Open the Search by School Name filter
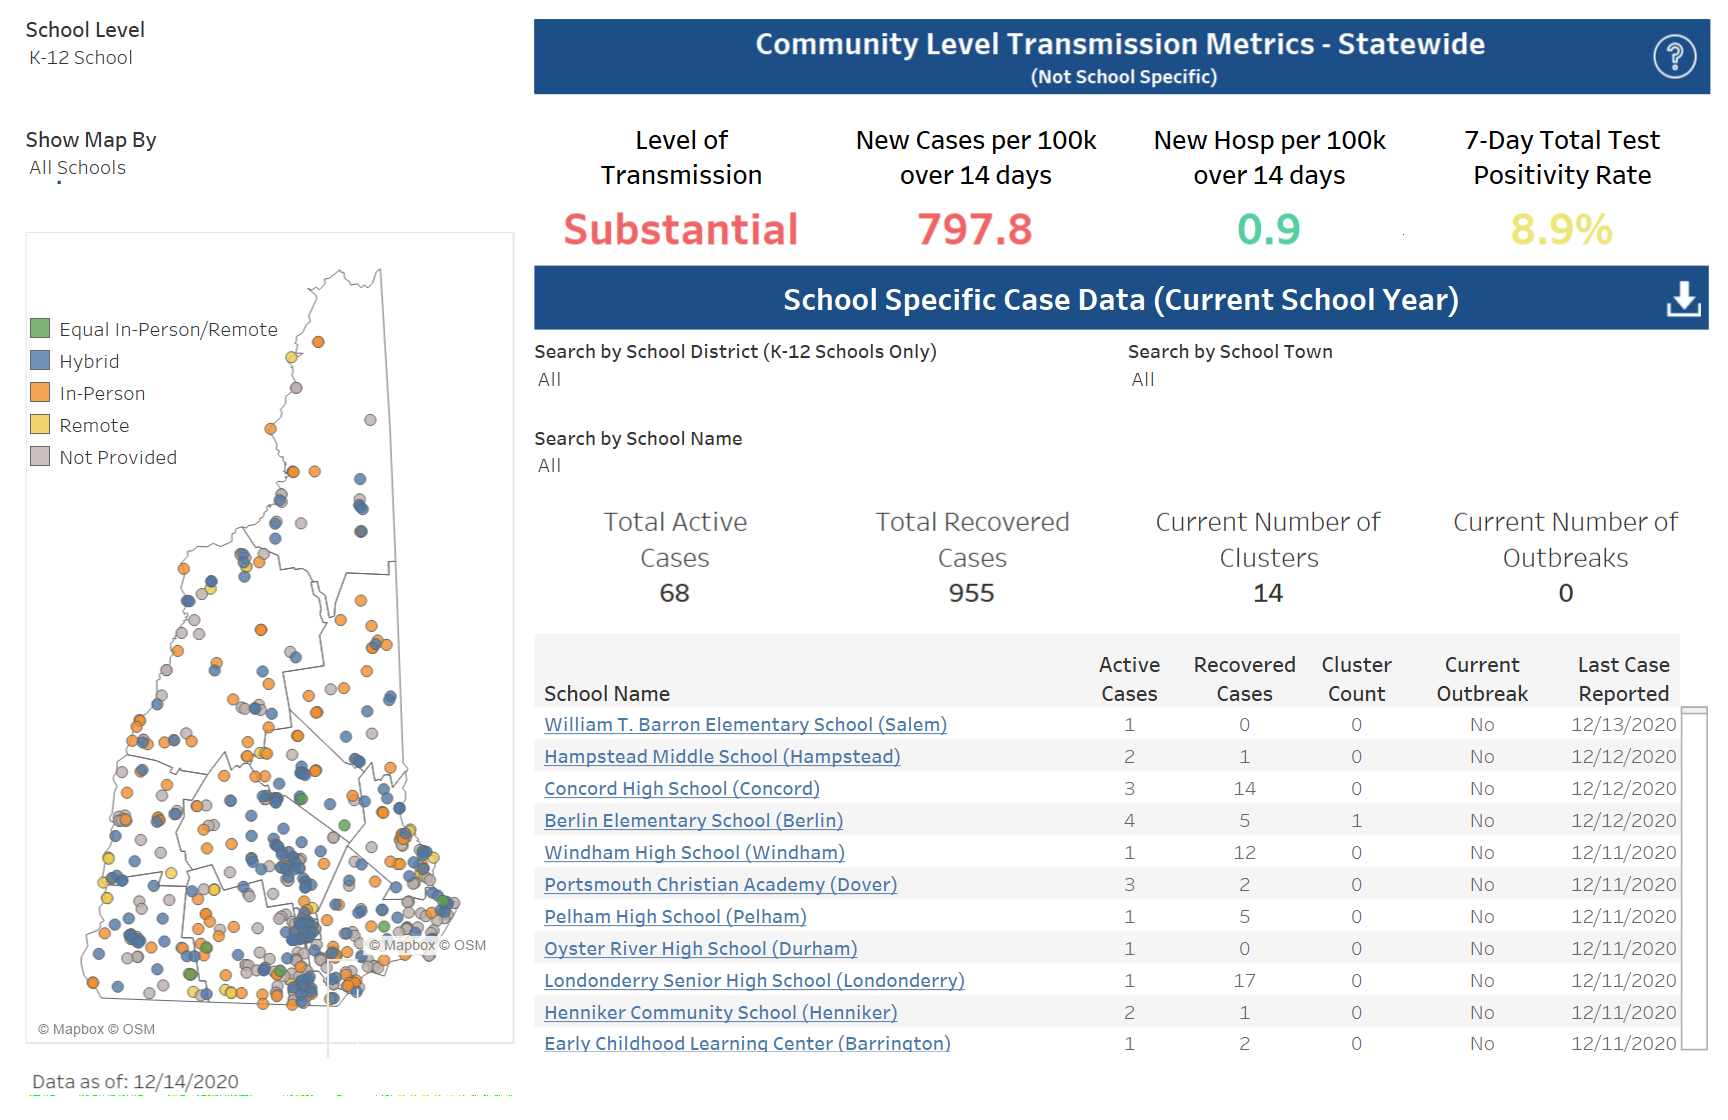The width and height of the screenshot is (1728, 1120). click(x=550, y=466)
